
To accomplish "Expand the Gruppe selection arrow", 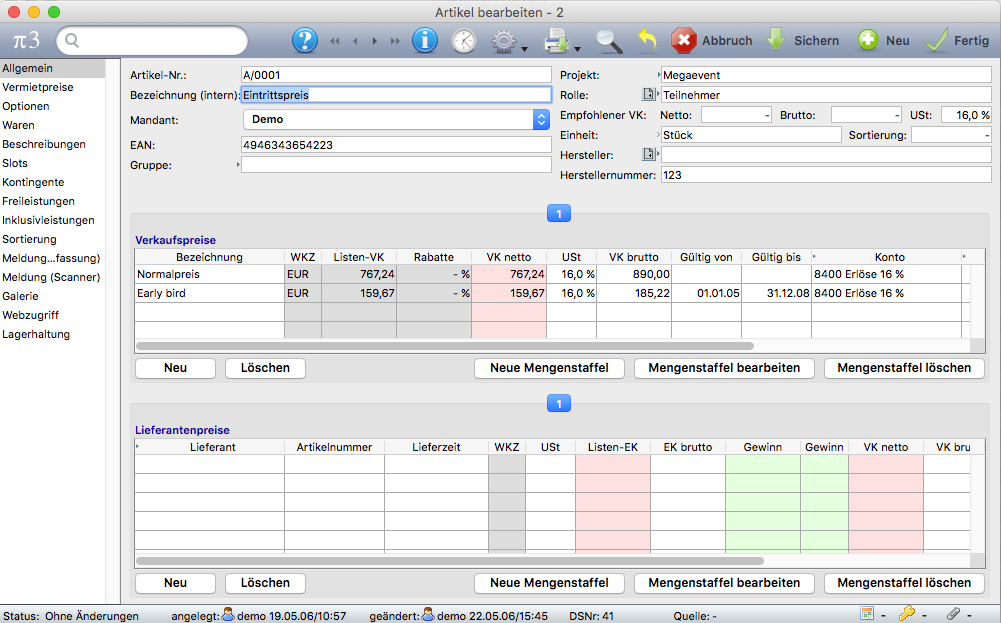I will (x=238, y=165).
